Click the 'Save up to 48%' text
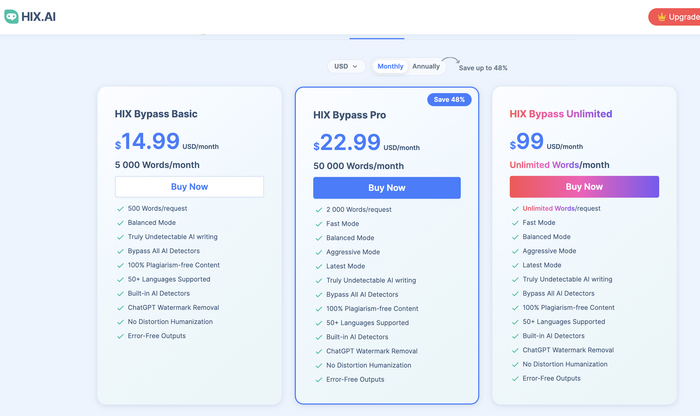The width and height of the screenshot is (700, 416). tap(483, 68)
